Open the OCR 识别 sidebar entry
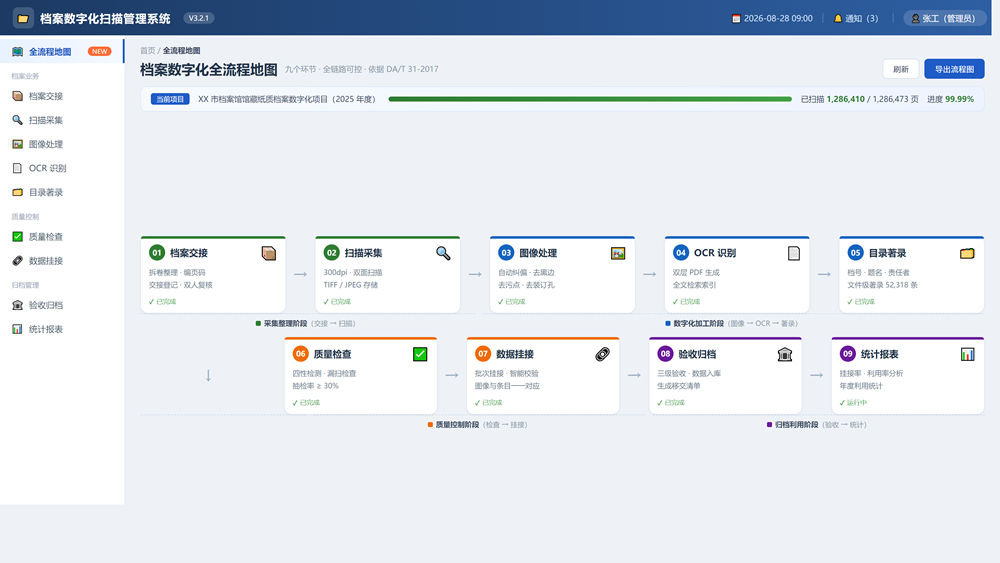This screenshot has width=1000, height=563. point(62,168)
